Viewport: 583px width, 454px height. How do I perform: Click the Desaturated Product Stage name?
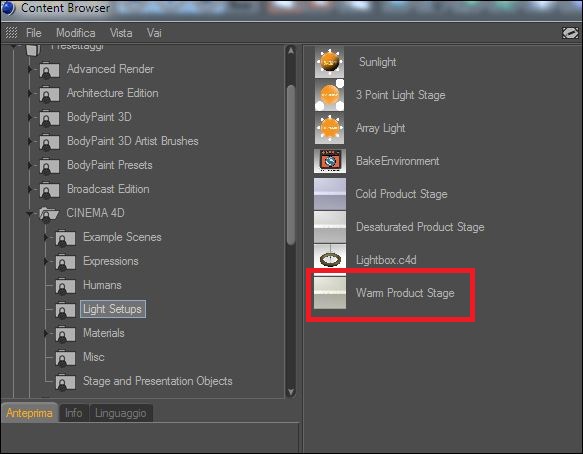[x=420, y=227]
